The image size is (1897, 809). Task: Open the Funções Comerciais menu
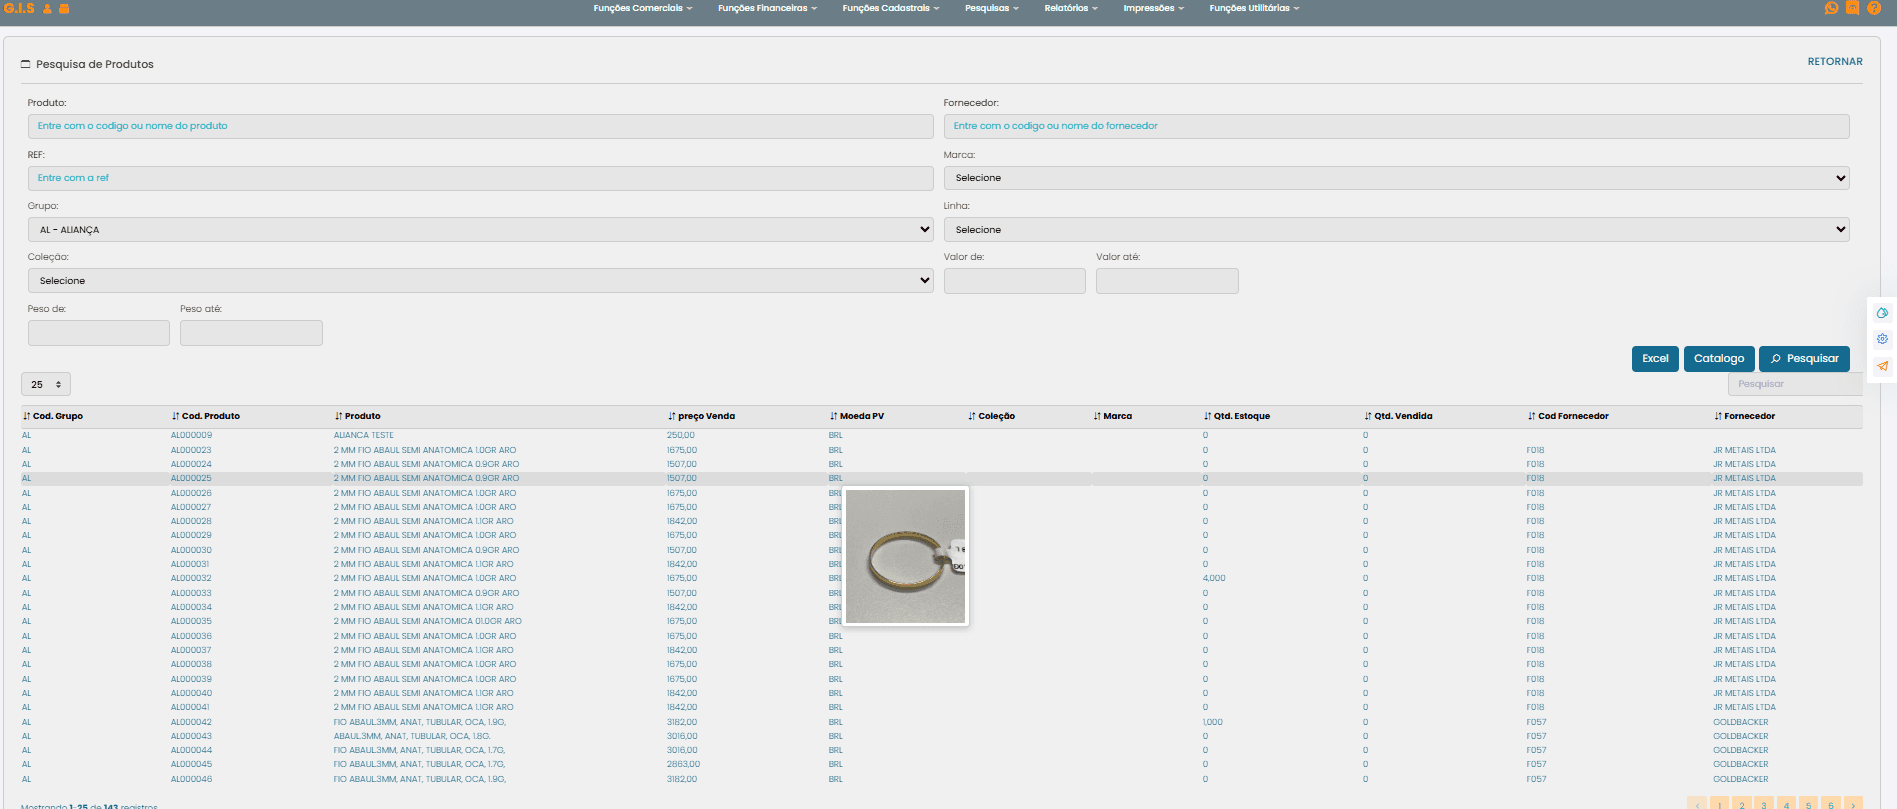point(642,8)
